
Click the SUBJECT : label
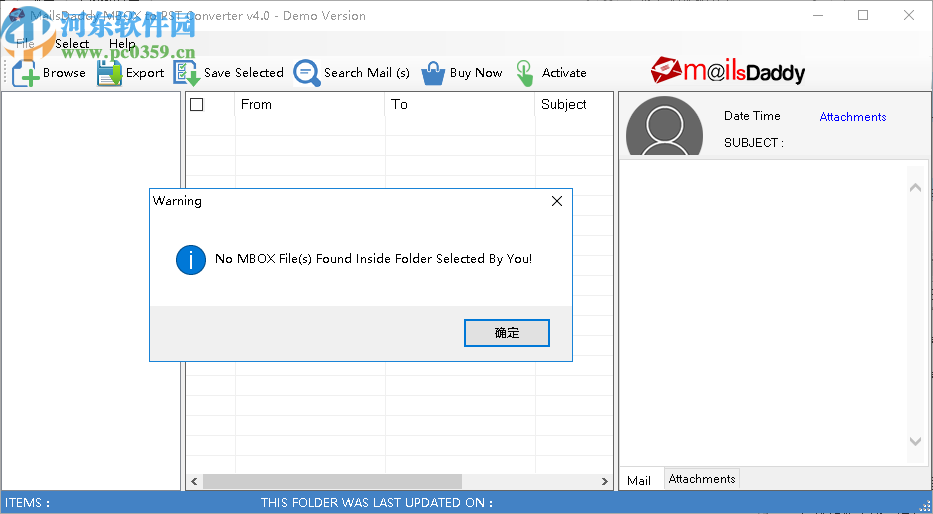[x=754, y=143]
